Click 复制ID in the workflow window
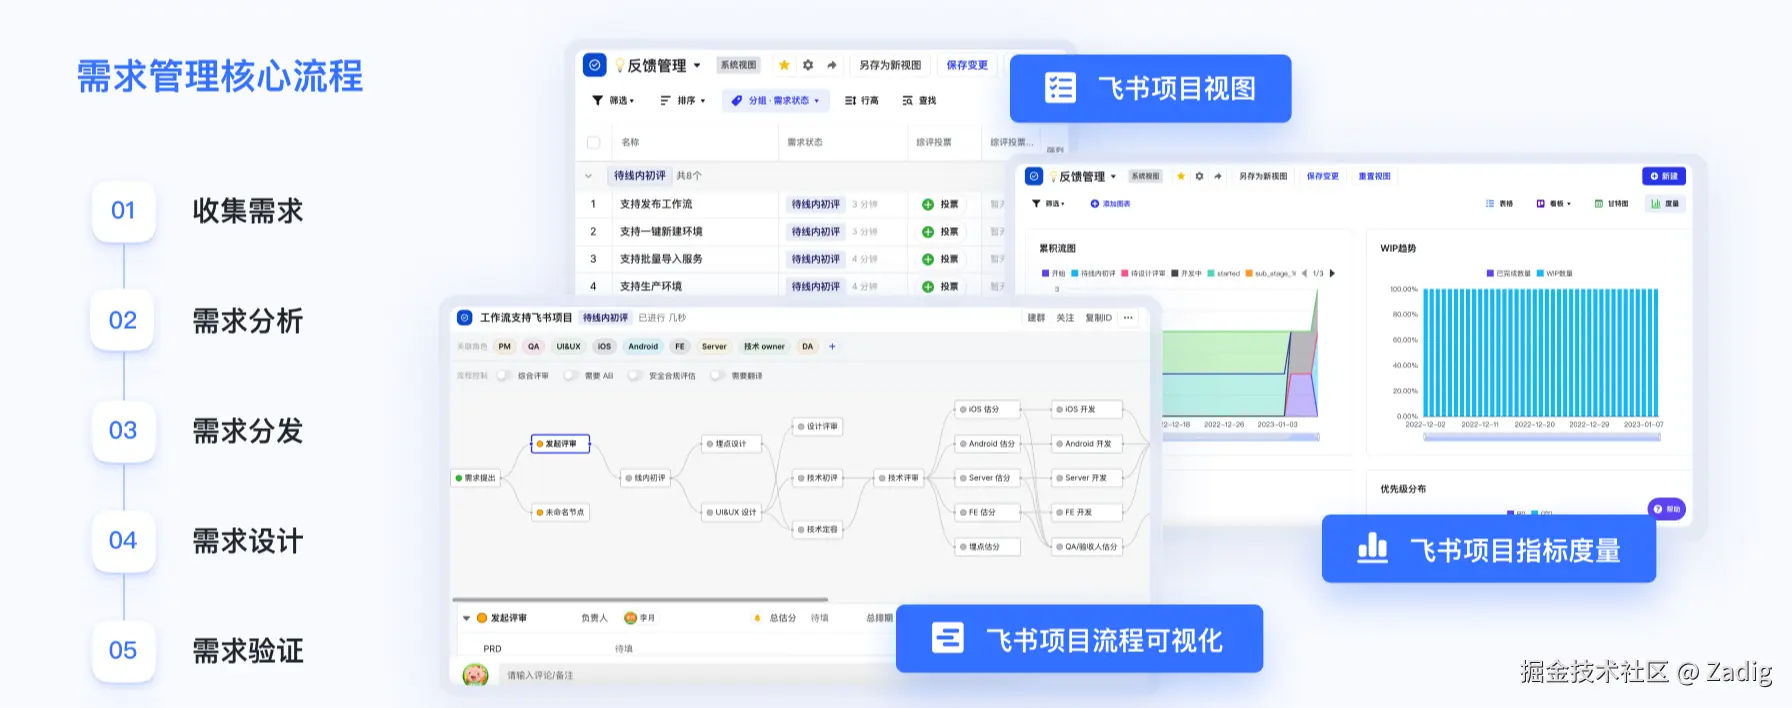Viewport: 1792px width, 708px height. (1098, 318)
